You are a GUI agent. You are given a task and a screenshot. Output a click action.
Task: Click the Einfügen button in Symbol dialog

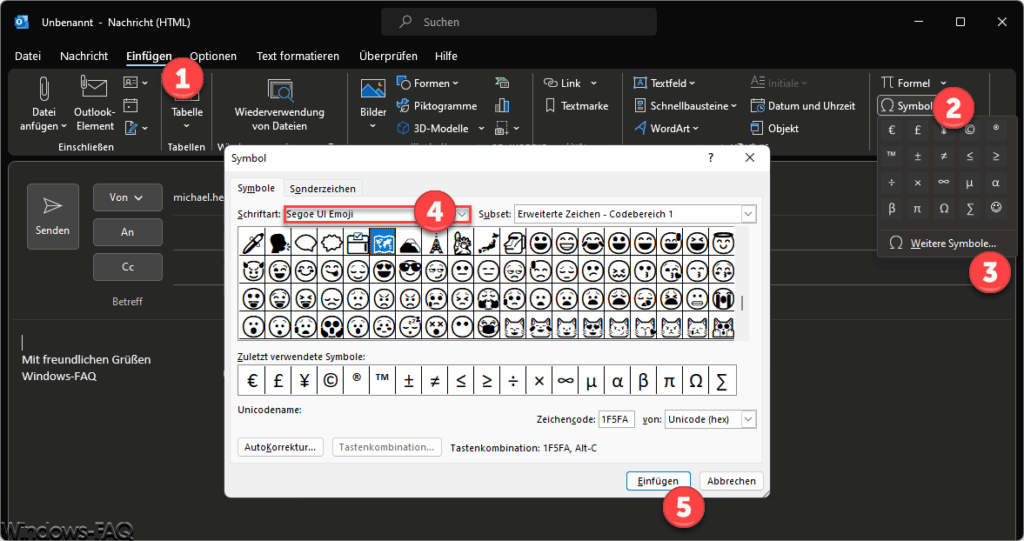tap(658, 481)
